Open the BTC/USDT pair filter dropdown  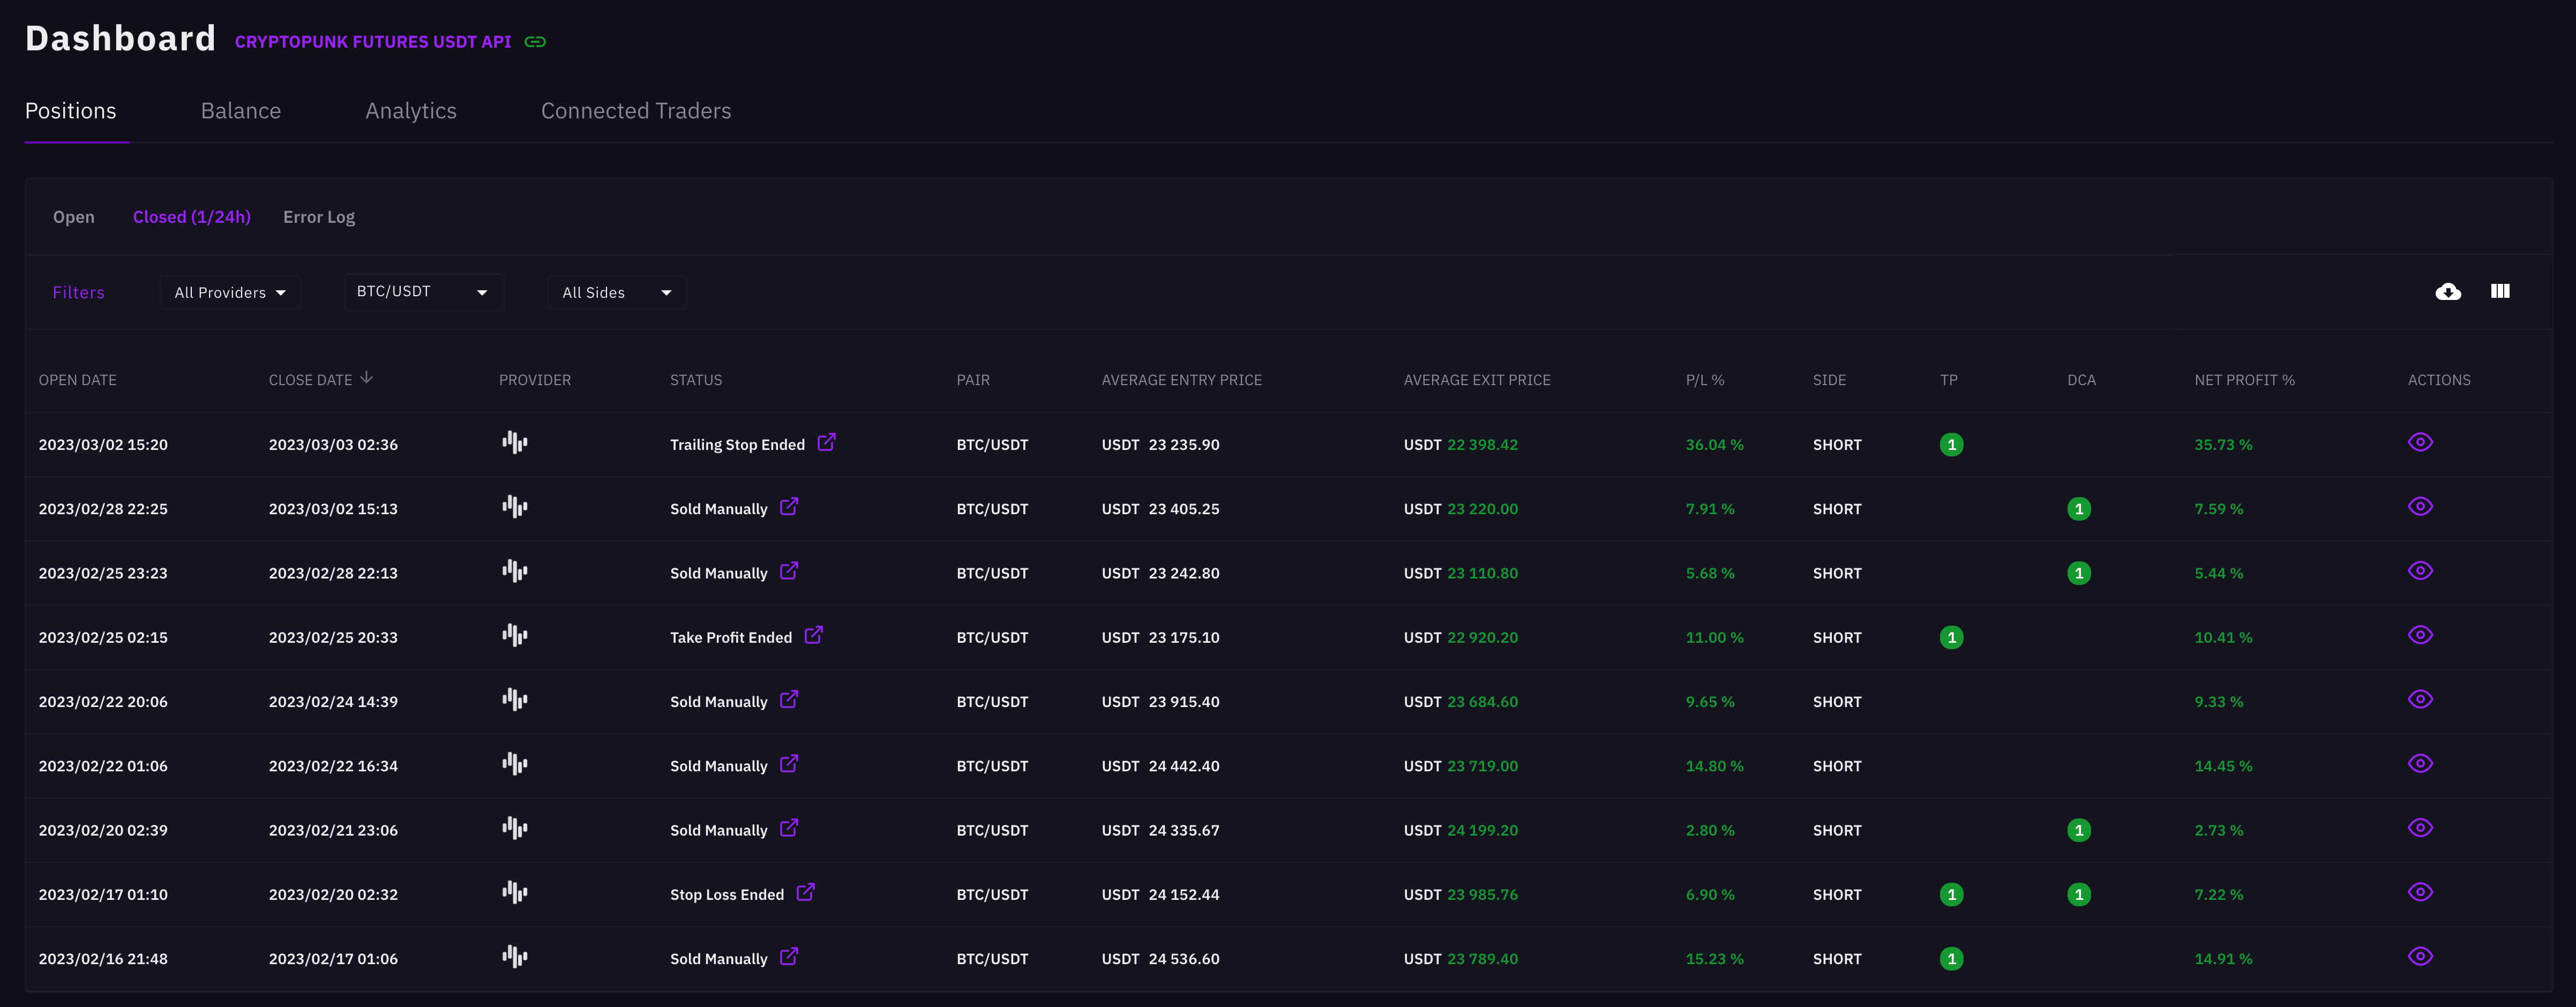(x=423, y=292)
